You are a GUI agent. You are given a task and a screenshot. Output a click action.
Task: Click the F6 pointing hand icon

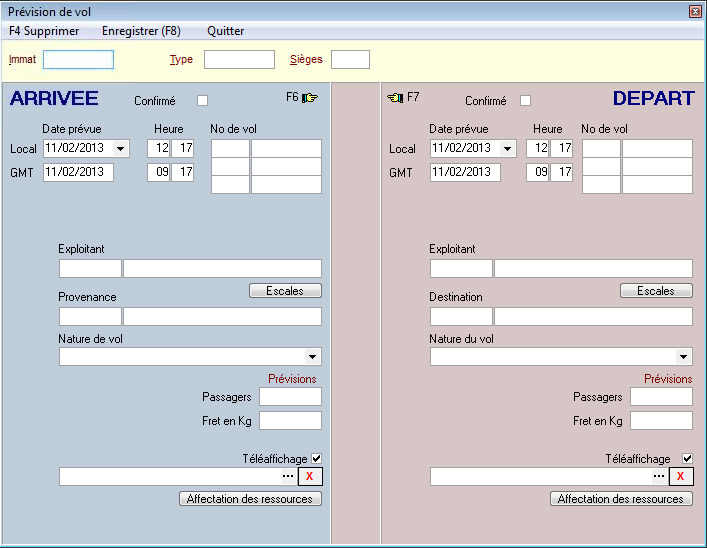(x=310, y=98)
